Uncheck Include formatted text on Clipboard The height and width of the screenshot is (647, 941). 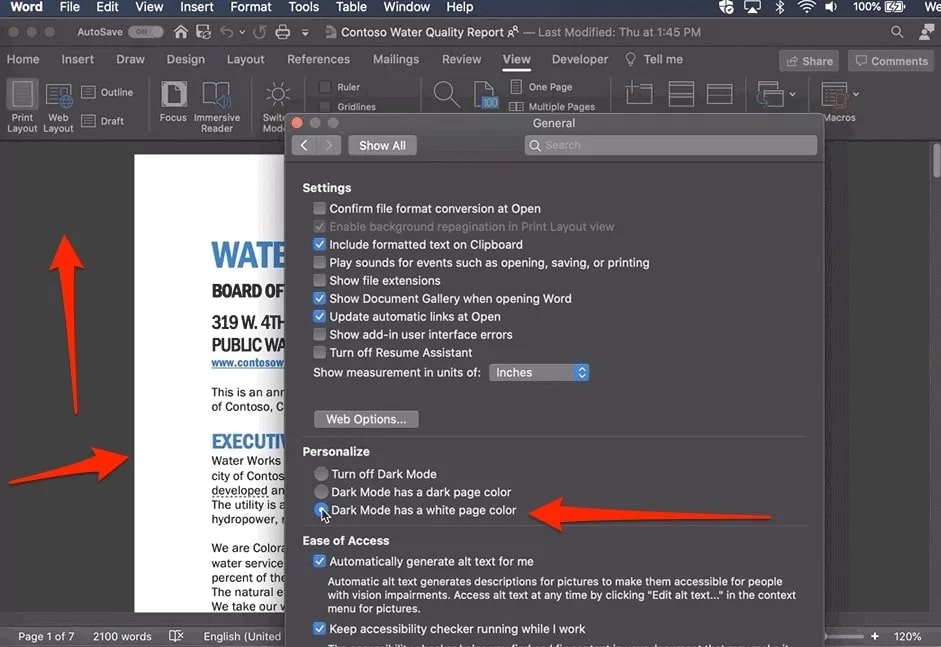319,244
